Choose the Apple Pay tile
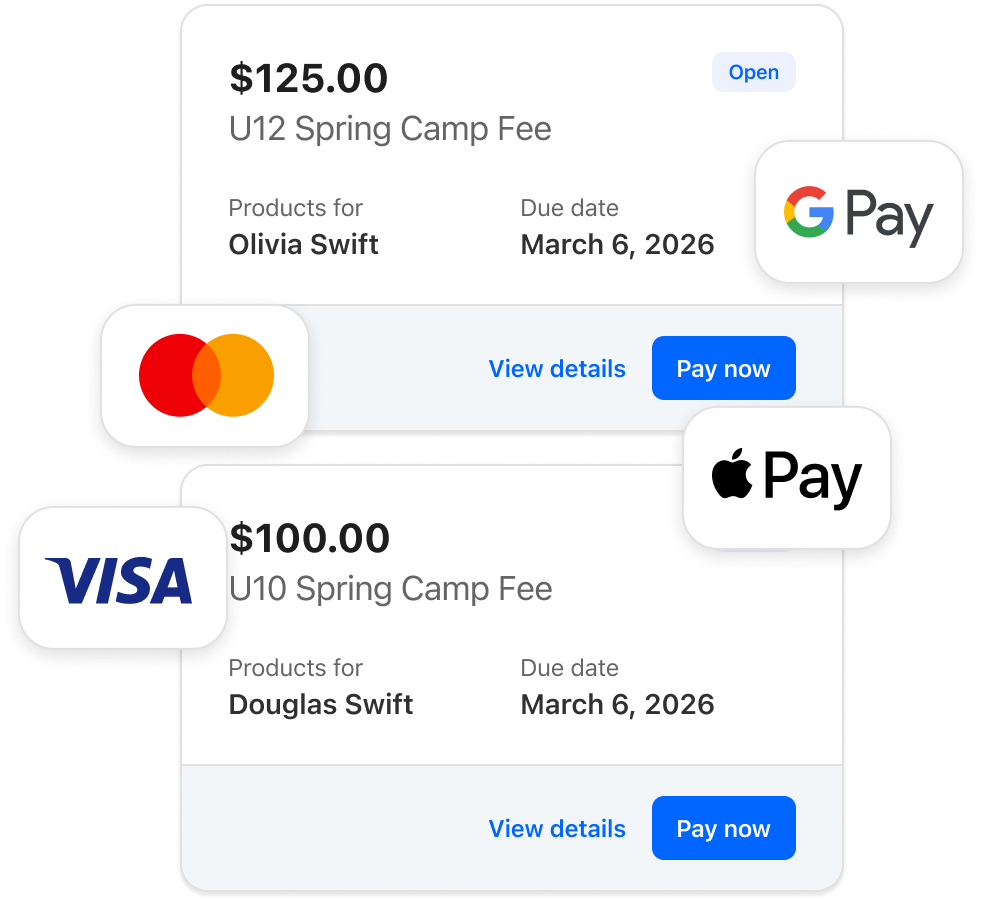982x900 pixels. tap(787, 477)
